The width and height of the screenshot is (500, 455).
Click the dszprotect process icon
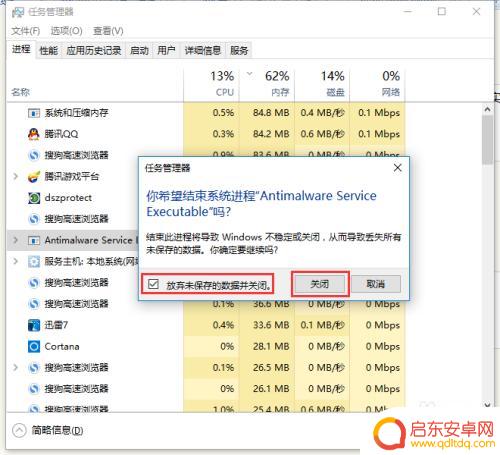coord(34,198)
